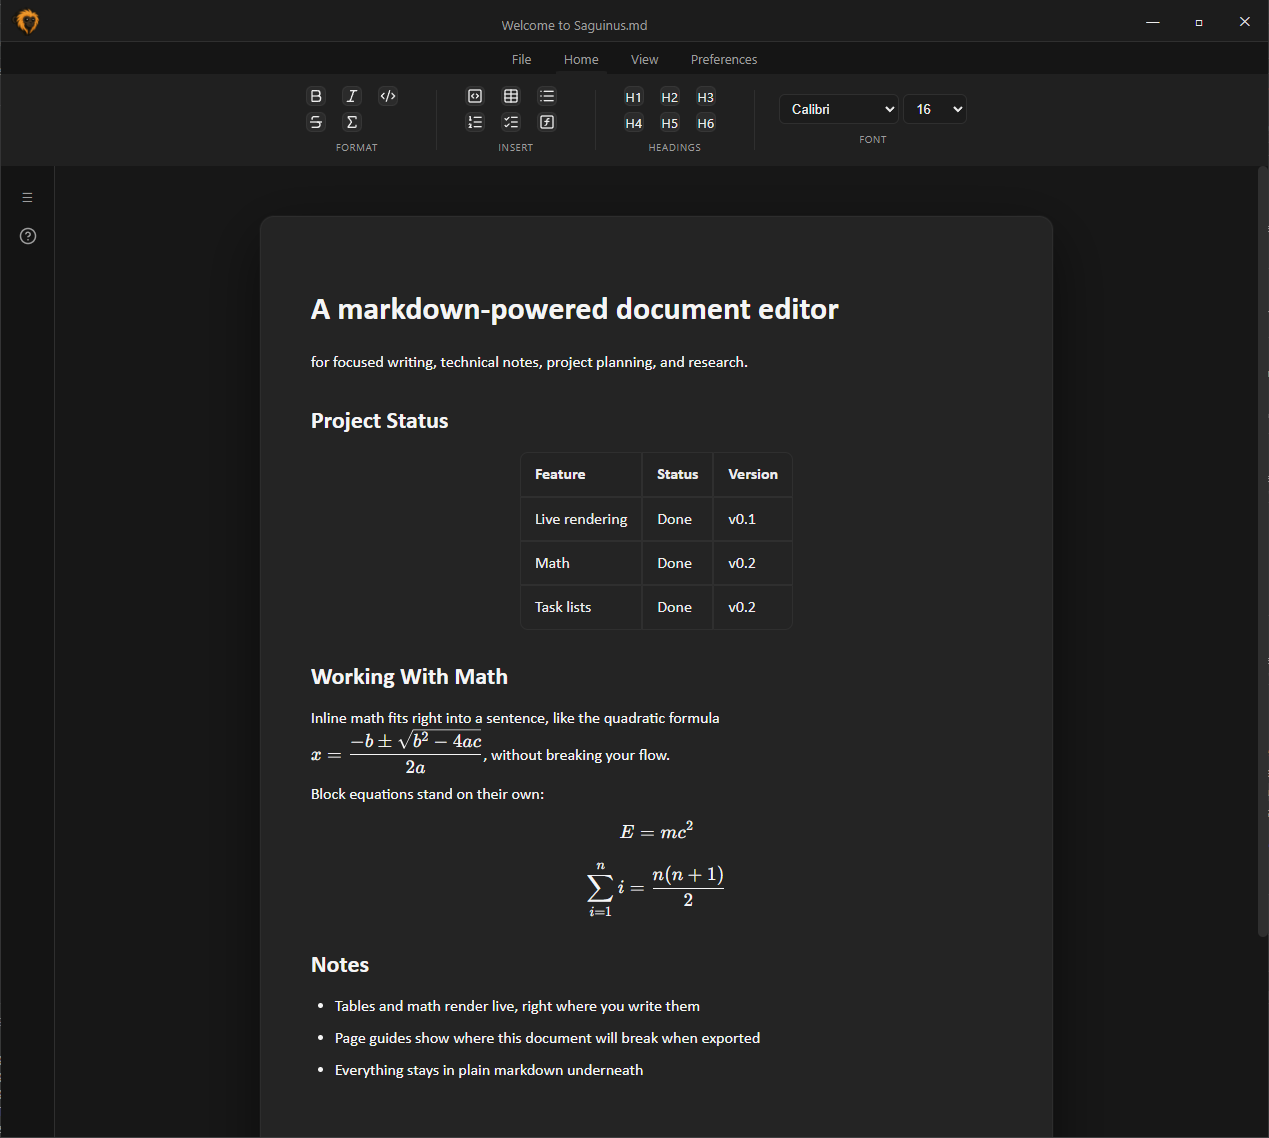The width and height of the screenshot is (1269, 1138).
Task: Click the 'for focused writing' subtitle paragraph
Action: (x=529, y=362)
